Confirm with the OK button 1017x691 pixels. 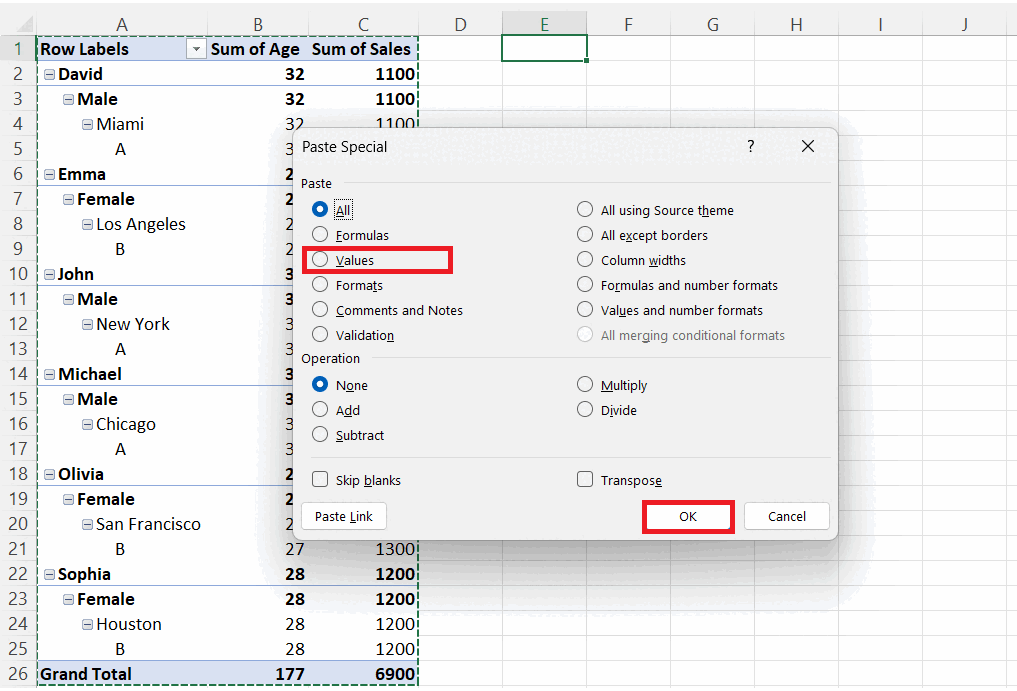(x=688, y=516)
